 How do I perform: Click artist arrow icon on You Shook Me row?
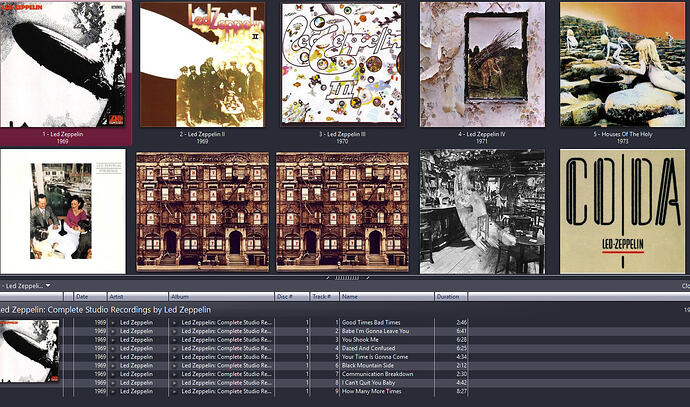pos(113,340)
